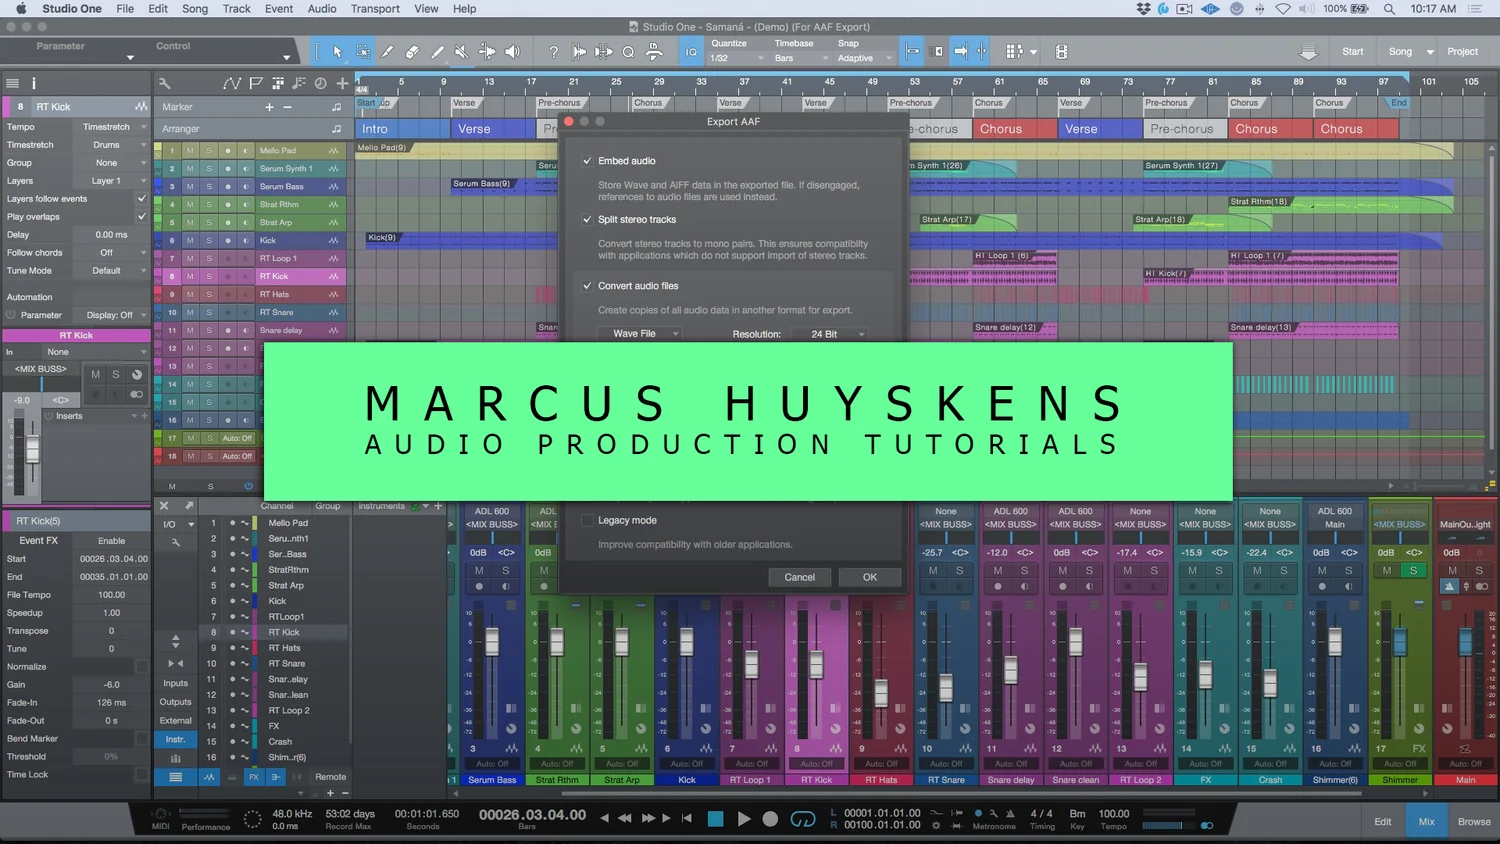Toggle Split stereo tracks checkbox
This screenshot has width=1500, height=844.
click(588, 219)
